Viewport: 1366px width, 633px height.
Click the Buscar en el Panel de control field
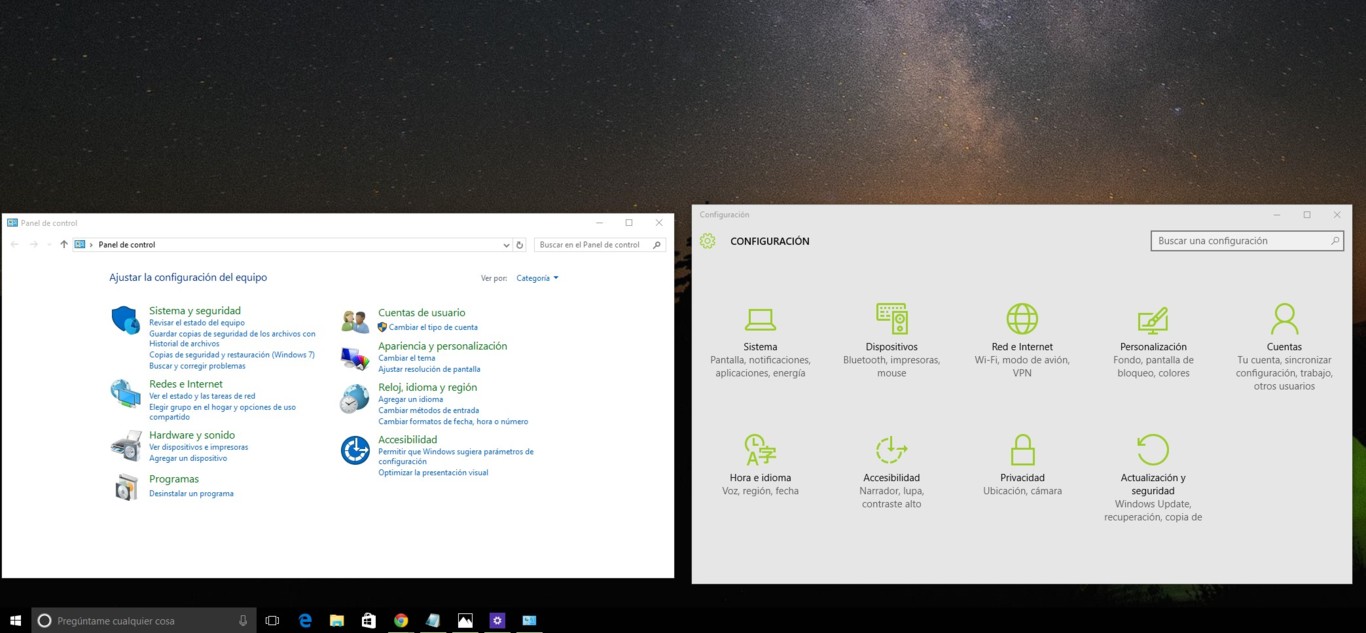point(600,245)
